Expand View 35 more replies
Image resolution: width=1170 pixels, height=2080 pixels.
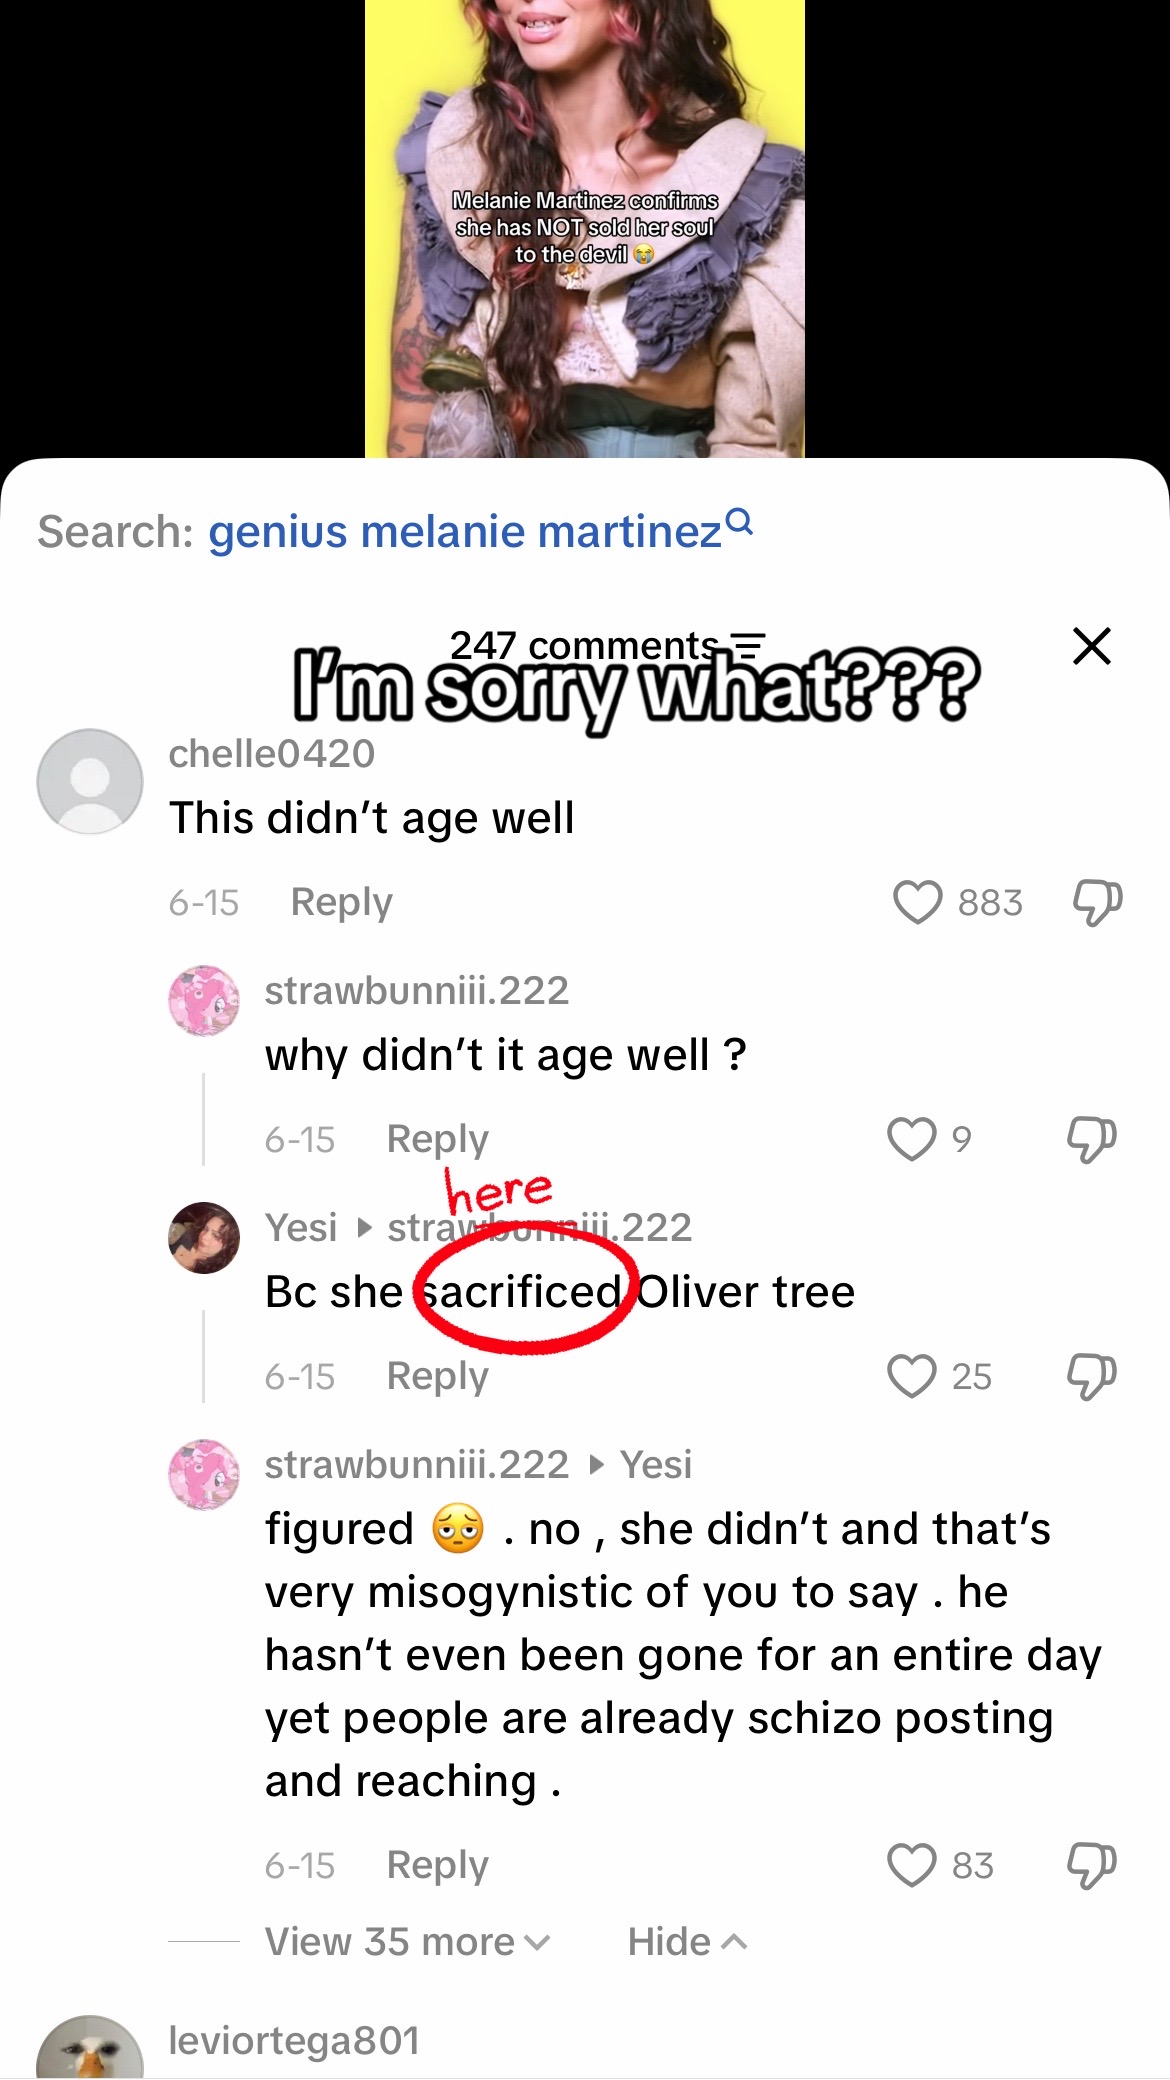coord(407,1942)
